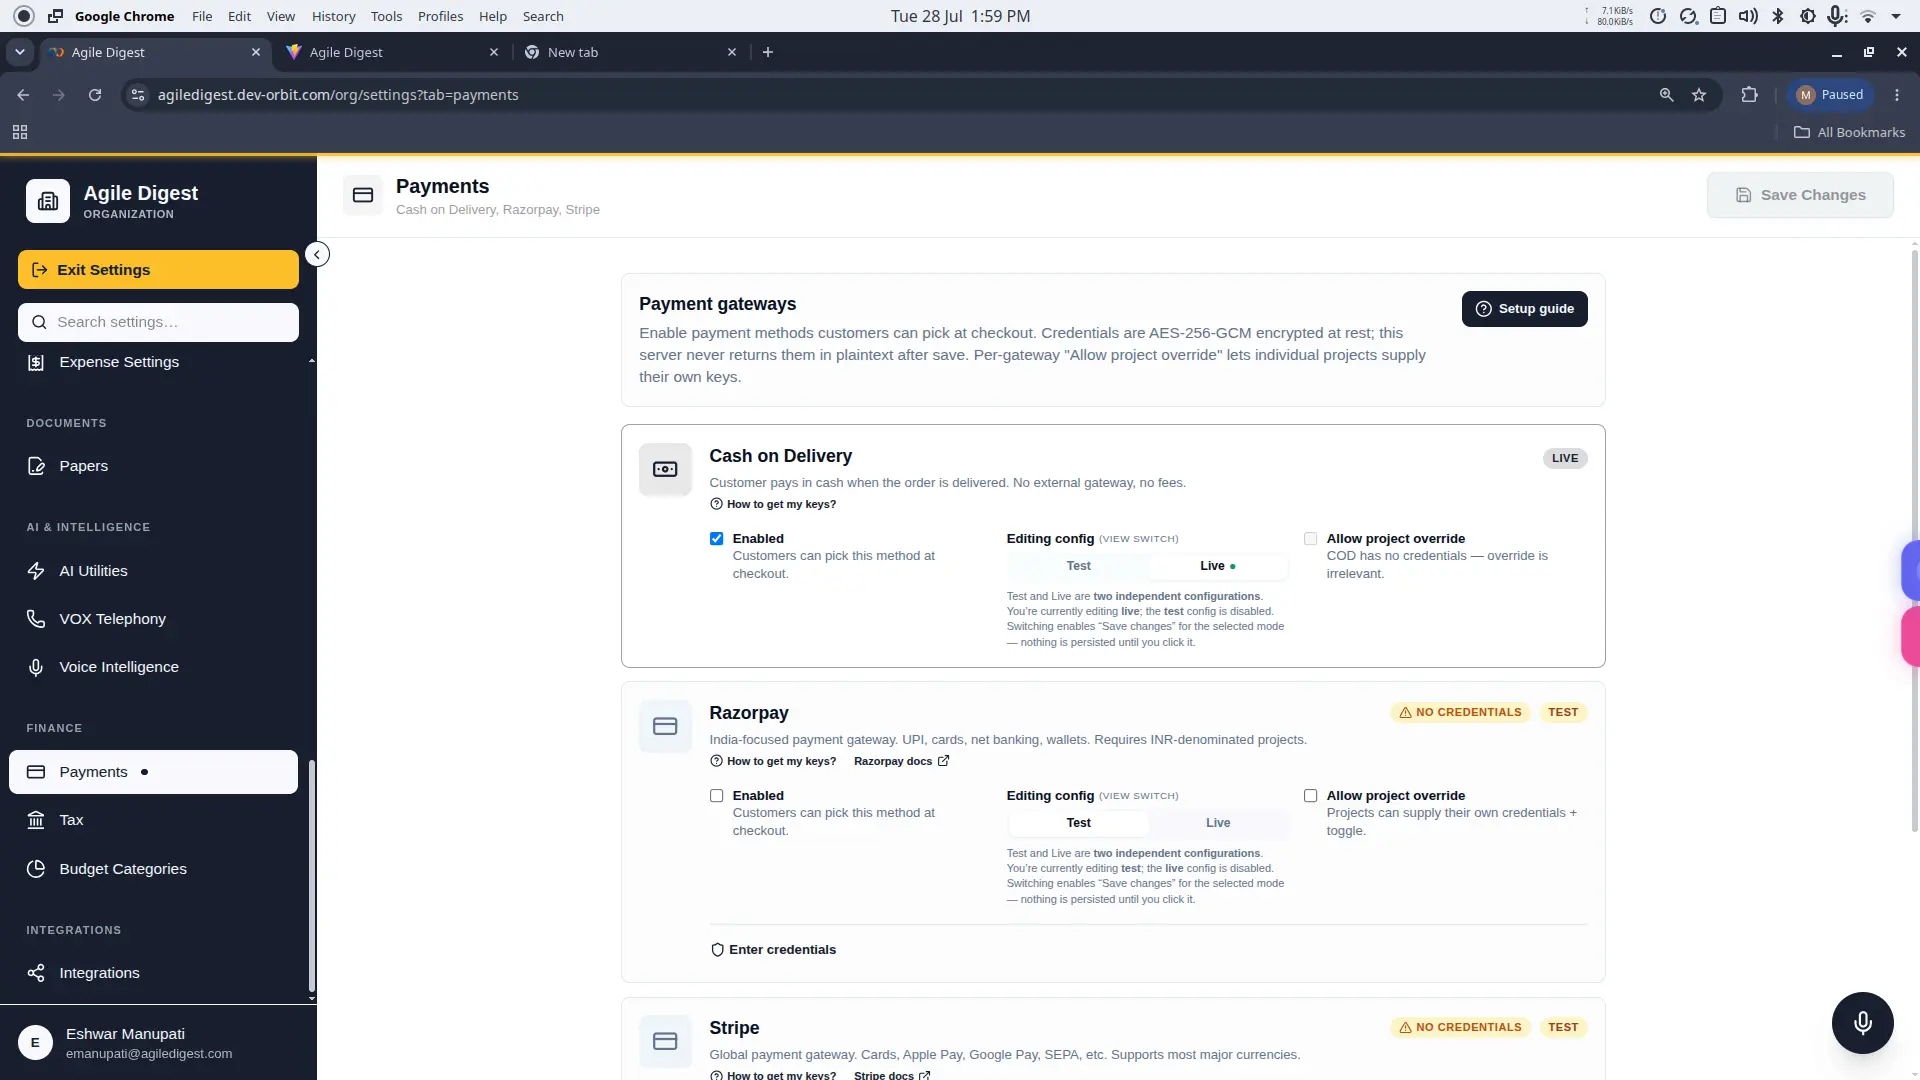Click the main page vertical scrollbar
The image size is (1920, 1080).
click(x=1914, y=540)
